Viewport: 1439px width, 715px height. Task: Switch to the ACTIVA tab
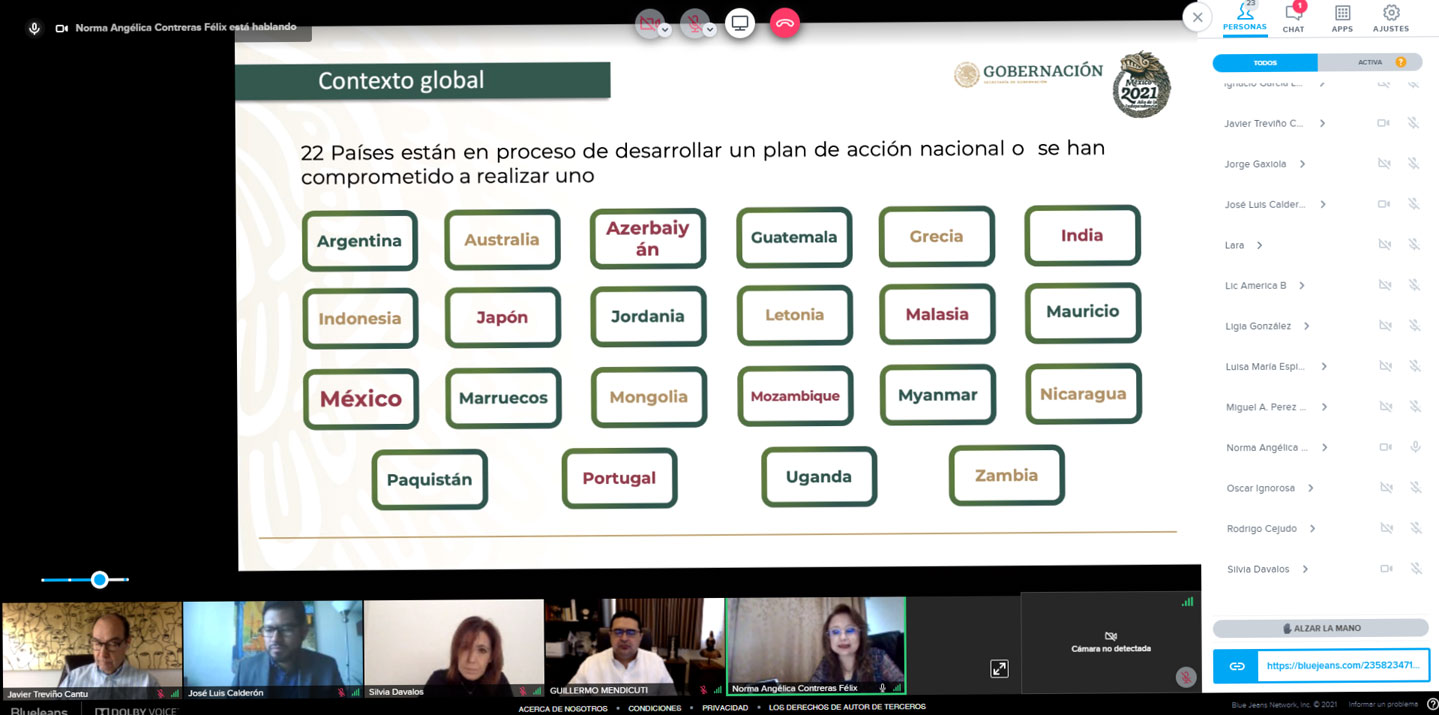click(x=1370, y=63)
